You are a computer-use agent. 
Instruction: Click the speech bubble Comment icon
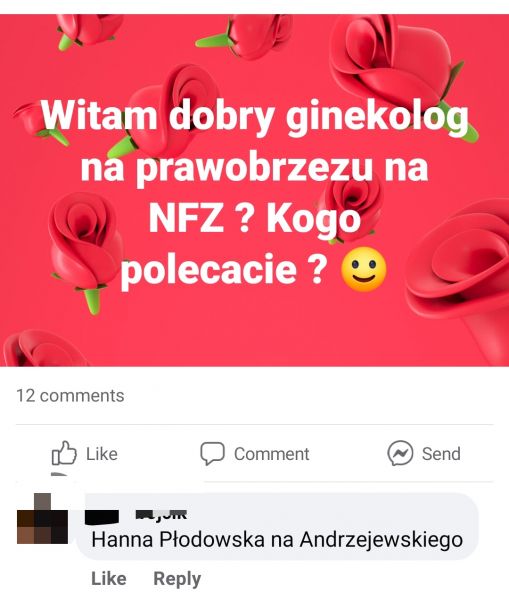pos(212,453)
